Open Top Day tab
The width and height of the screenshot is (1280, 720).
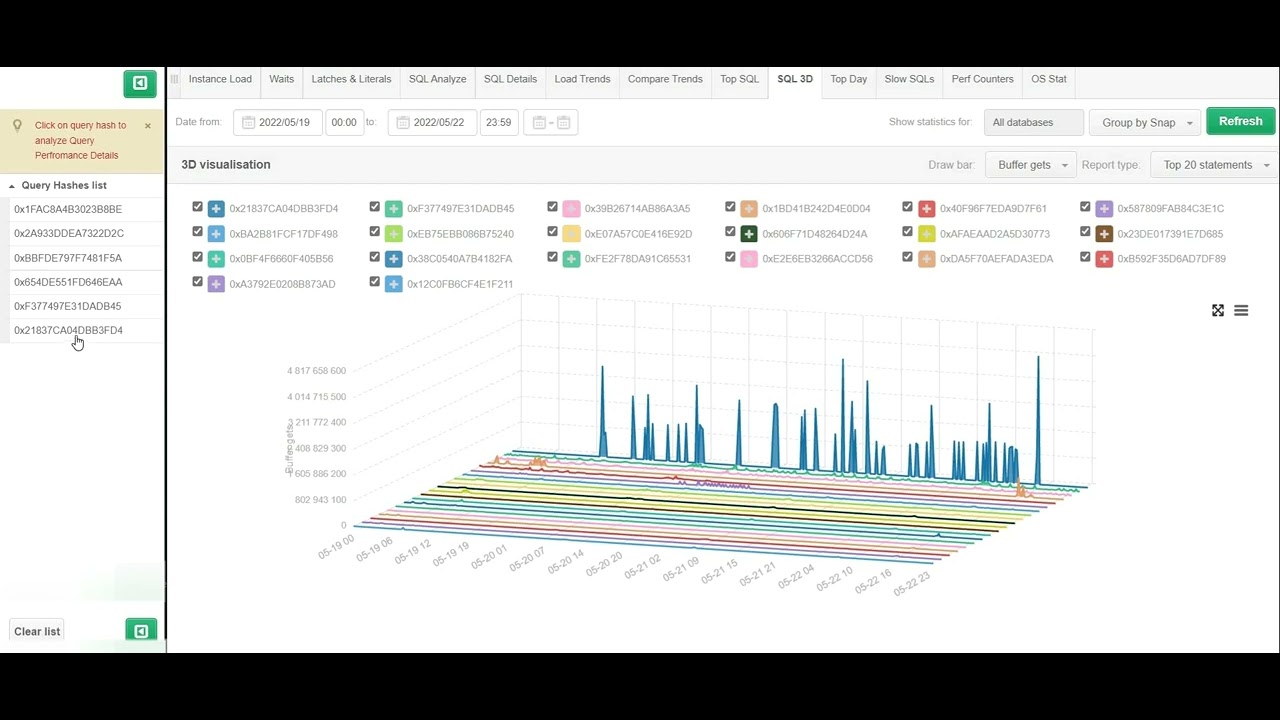[848, 79]
